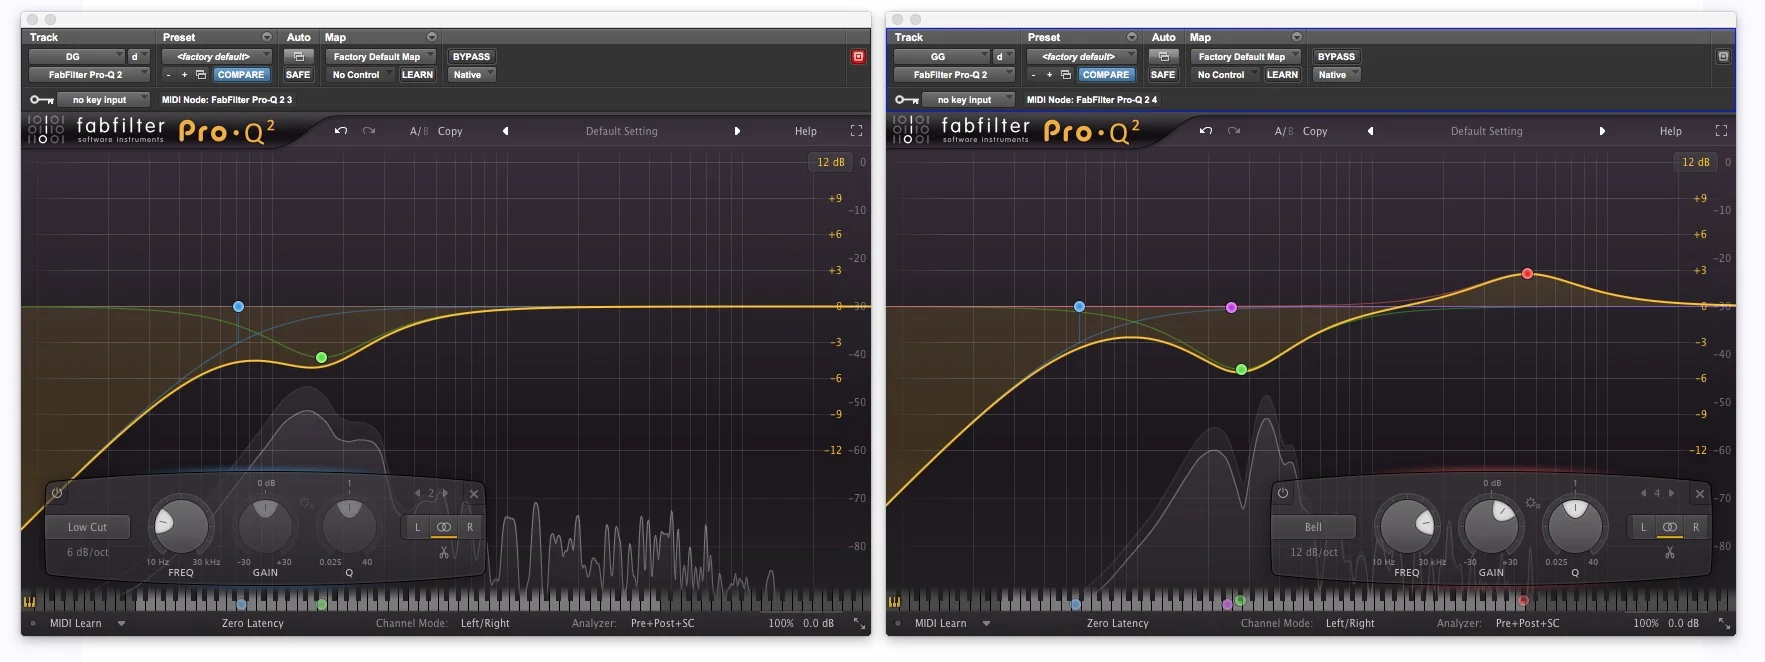The height and width of the screenshot is (662, 1765).
Task: Open gain-Q gear settings in the GG window
Action: [1532, 503]
